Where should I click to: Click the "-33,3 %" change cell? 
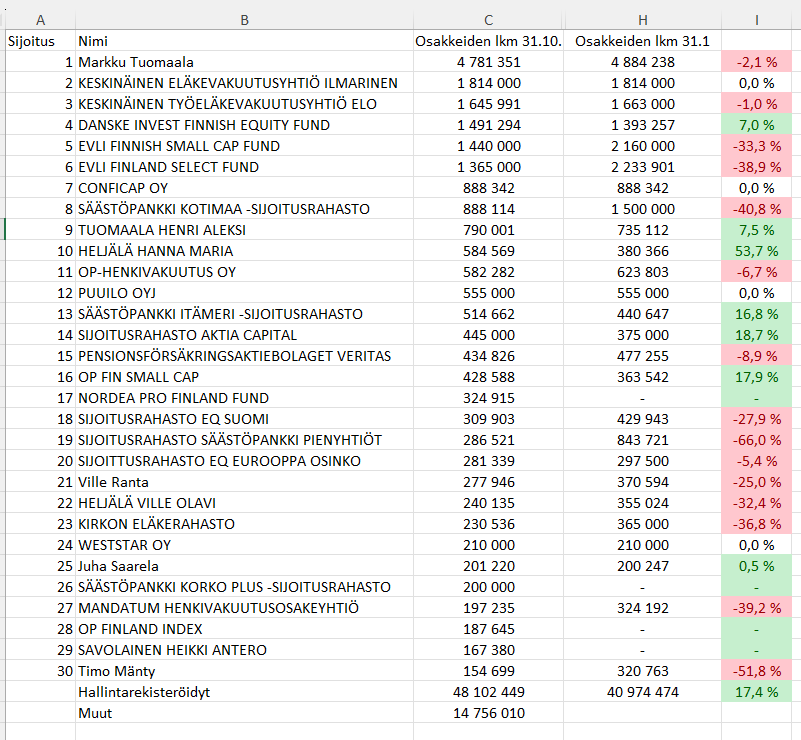[x=757, y=146]
